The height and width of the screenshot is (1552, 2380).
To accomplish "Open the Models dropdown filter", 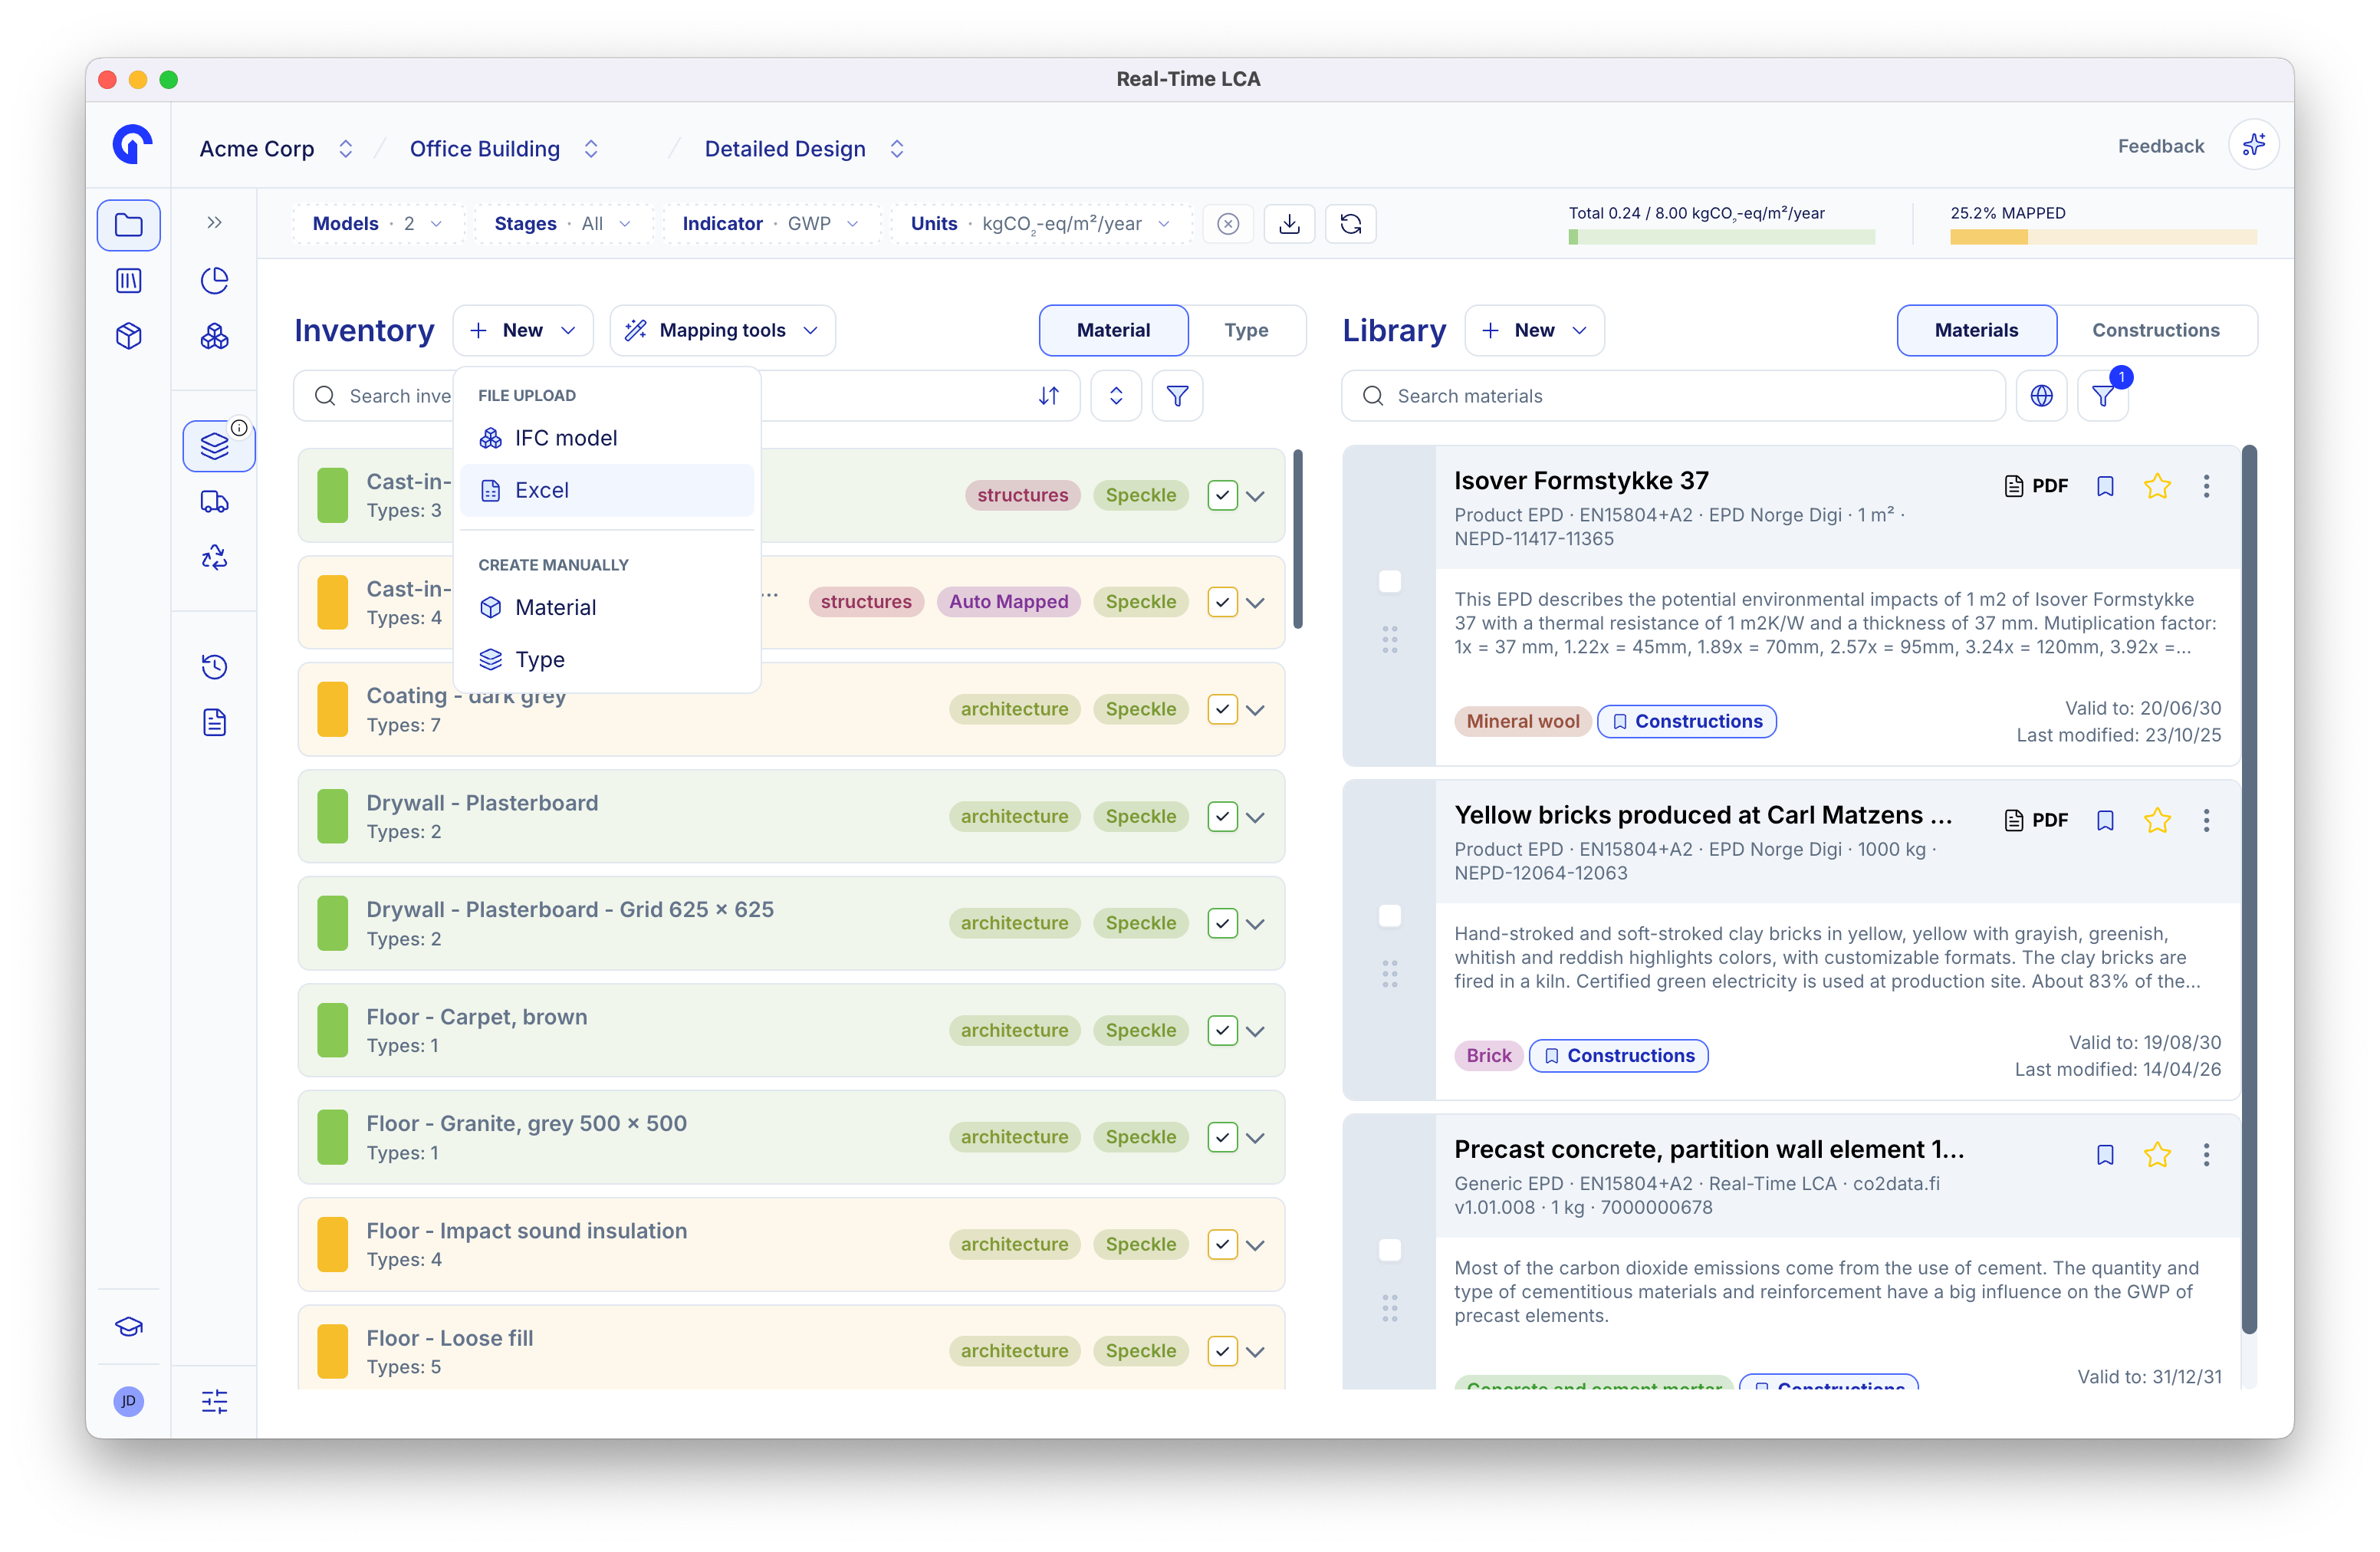I will 377,223.
